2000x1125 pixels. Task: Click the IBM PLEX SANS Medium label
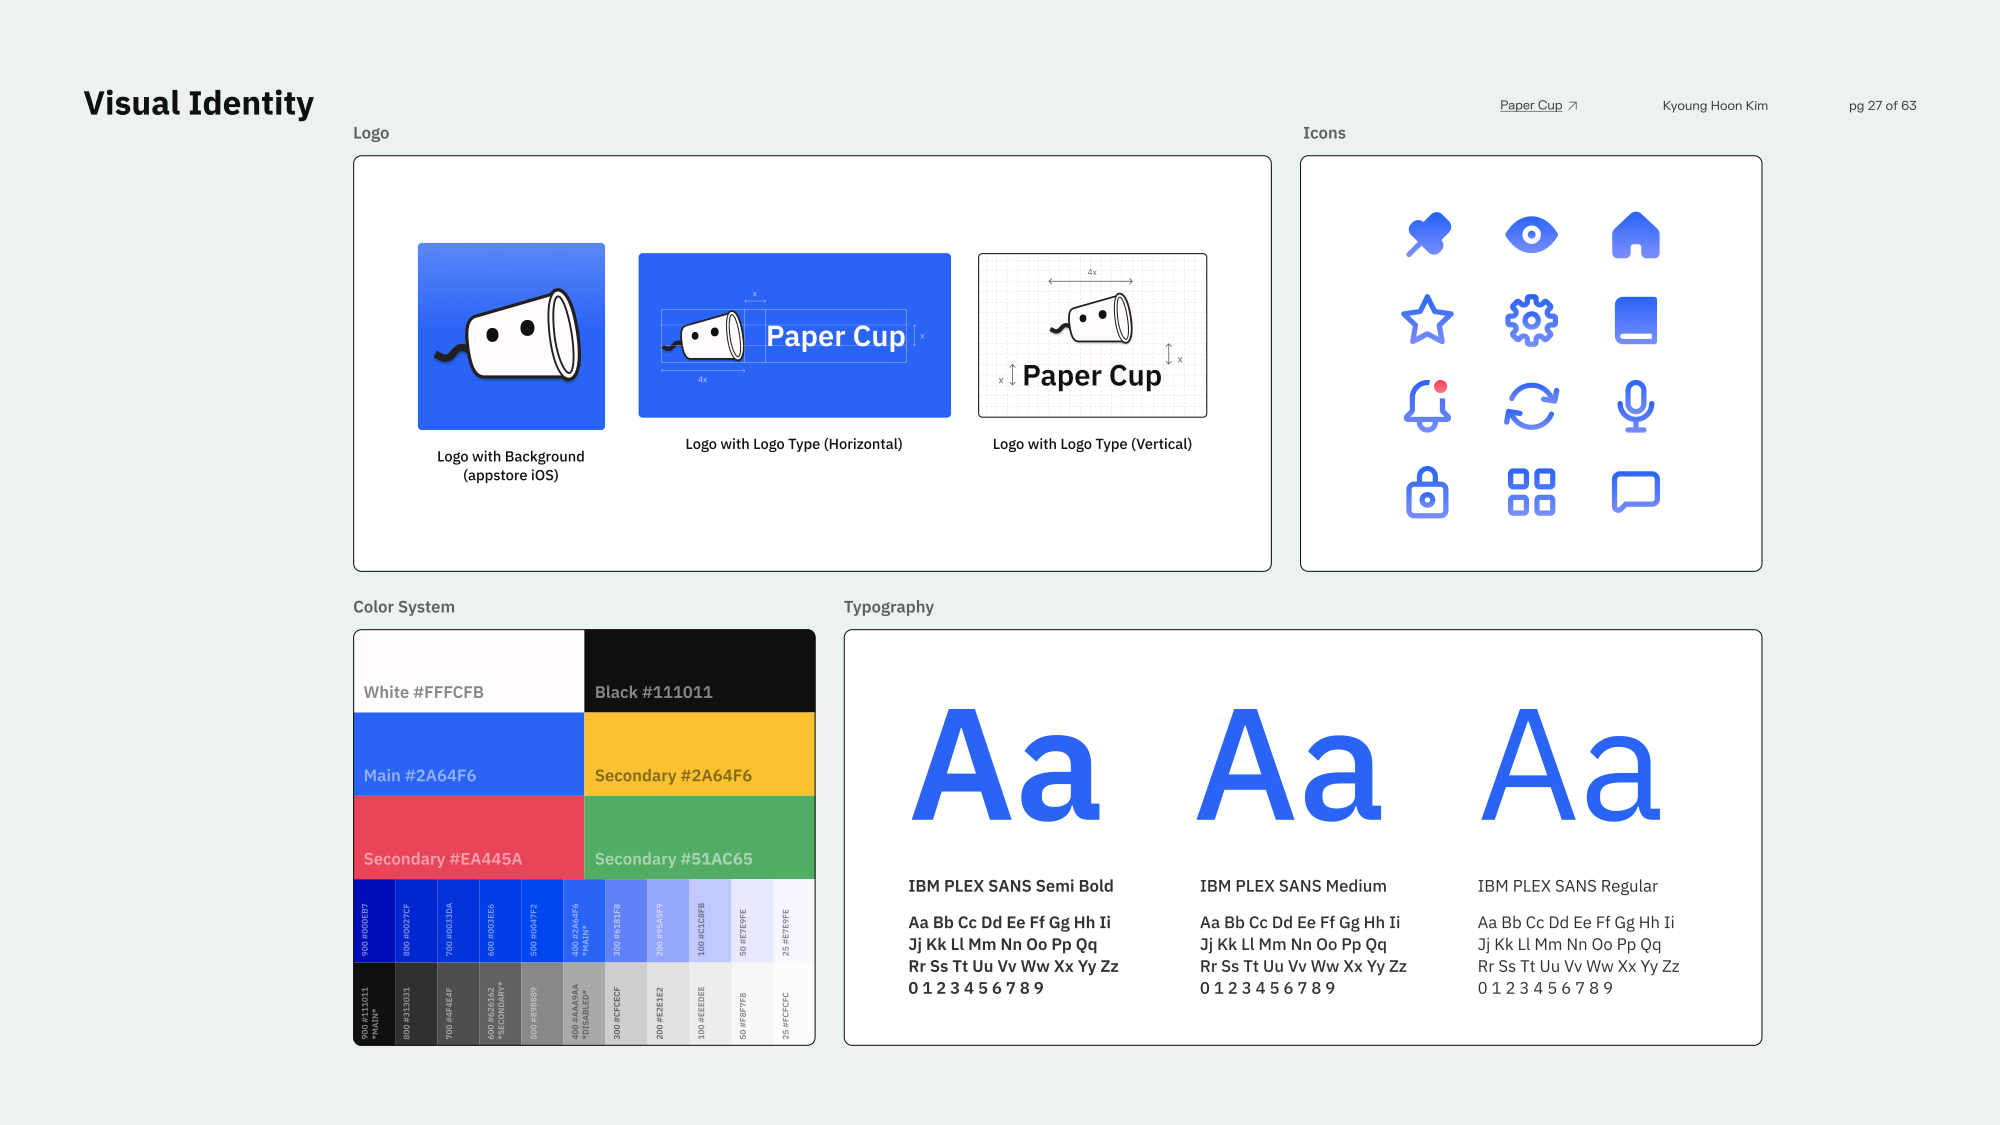click(1293, 886)
